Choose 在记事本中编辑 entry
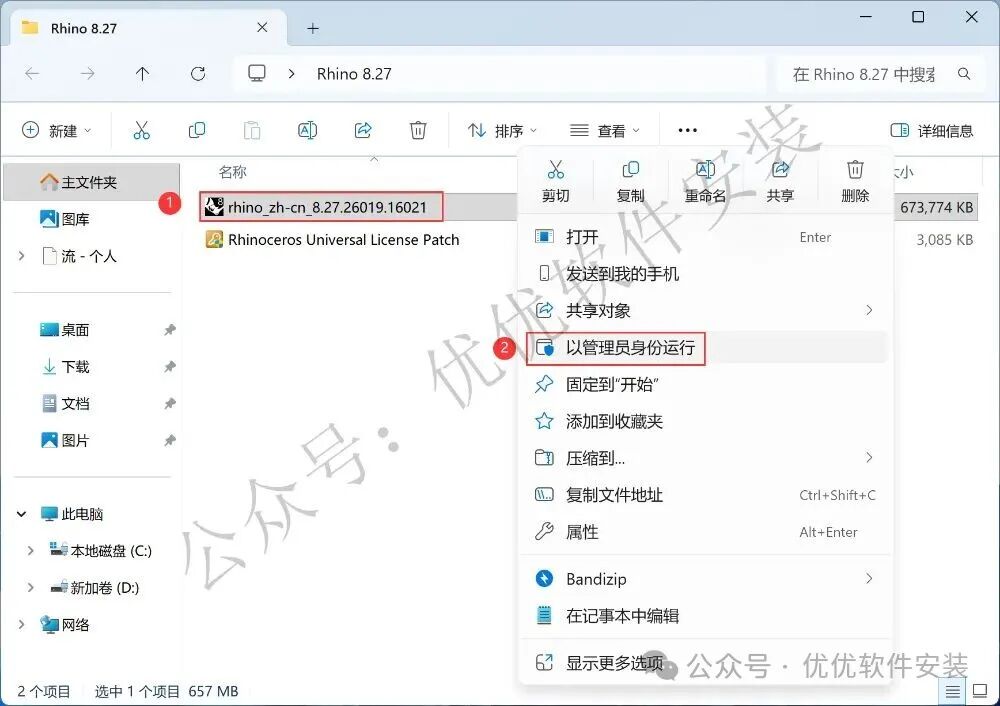The height and width of the screenshot is (706, 1000). (706, 615)
